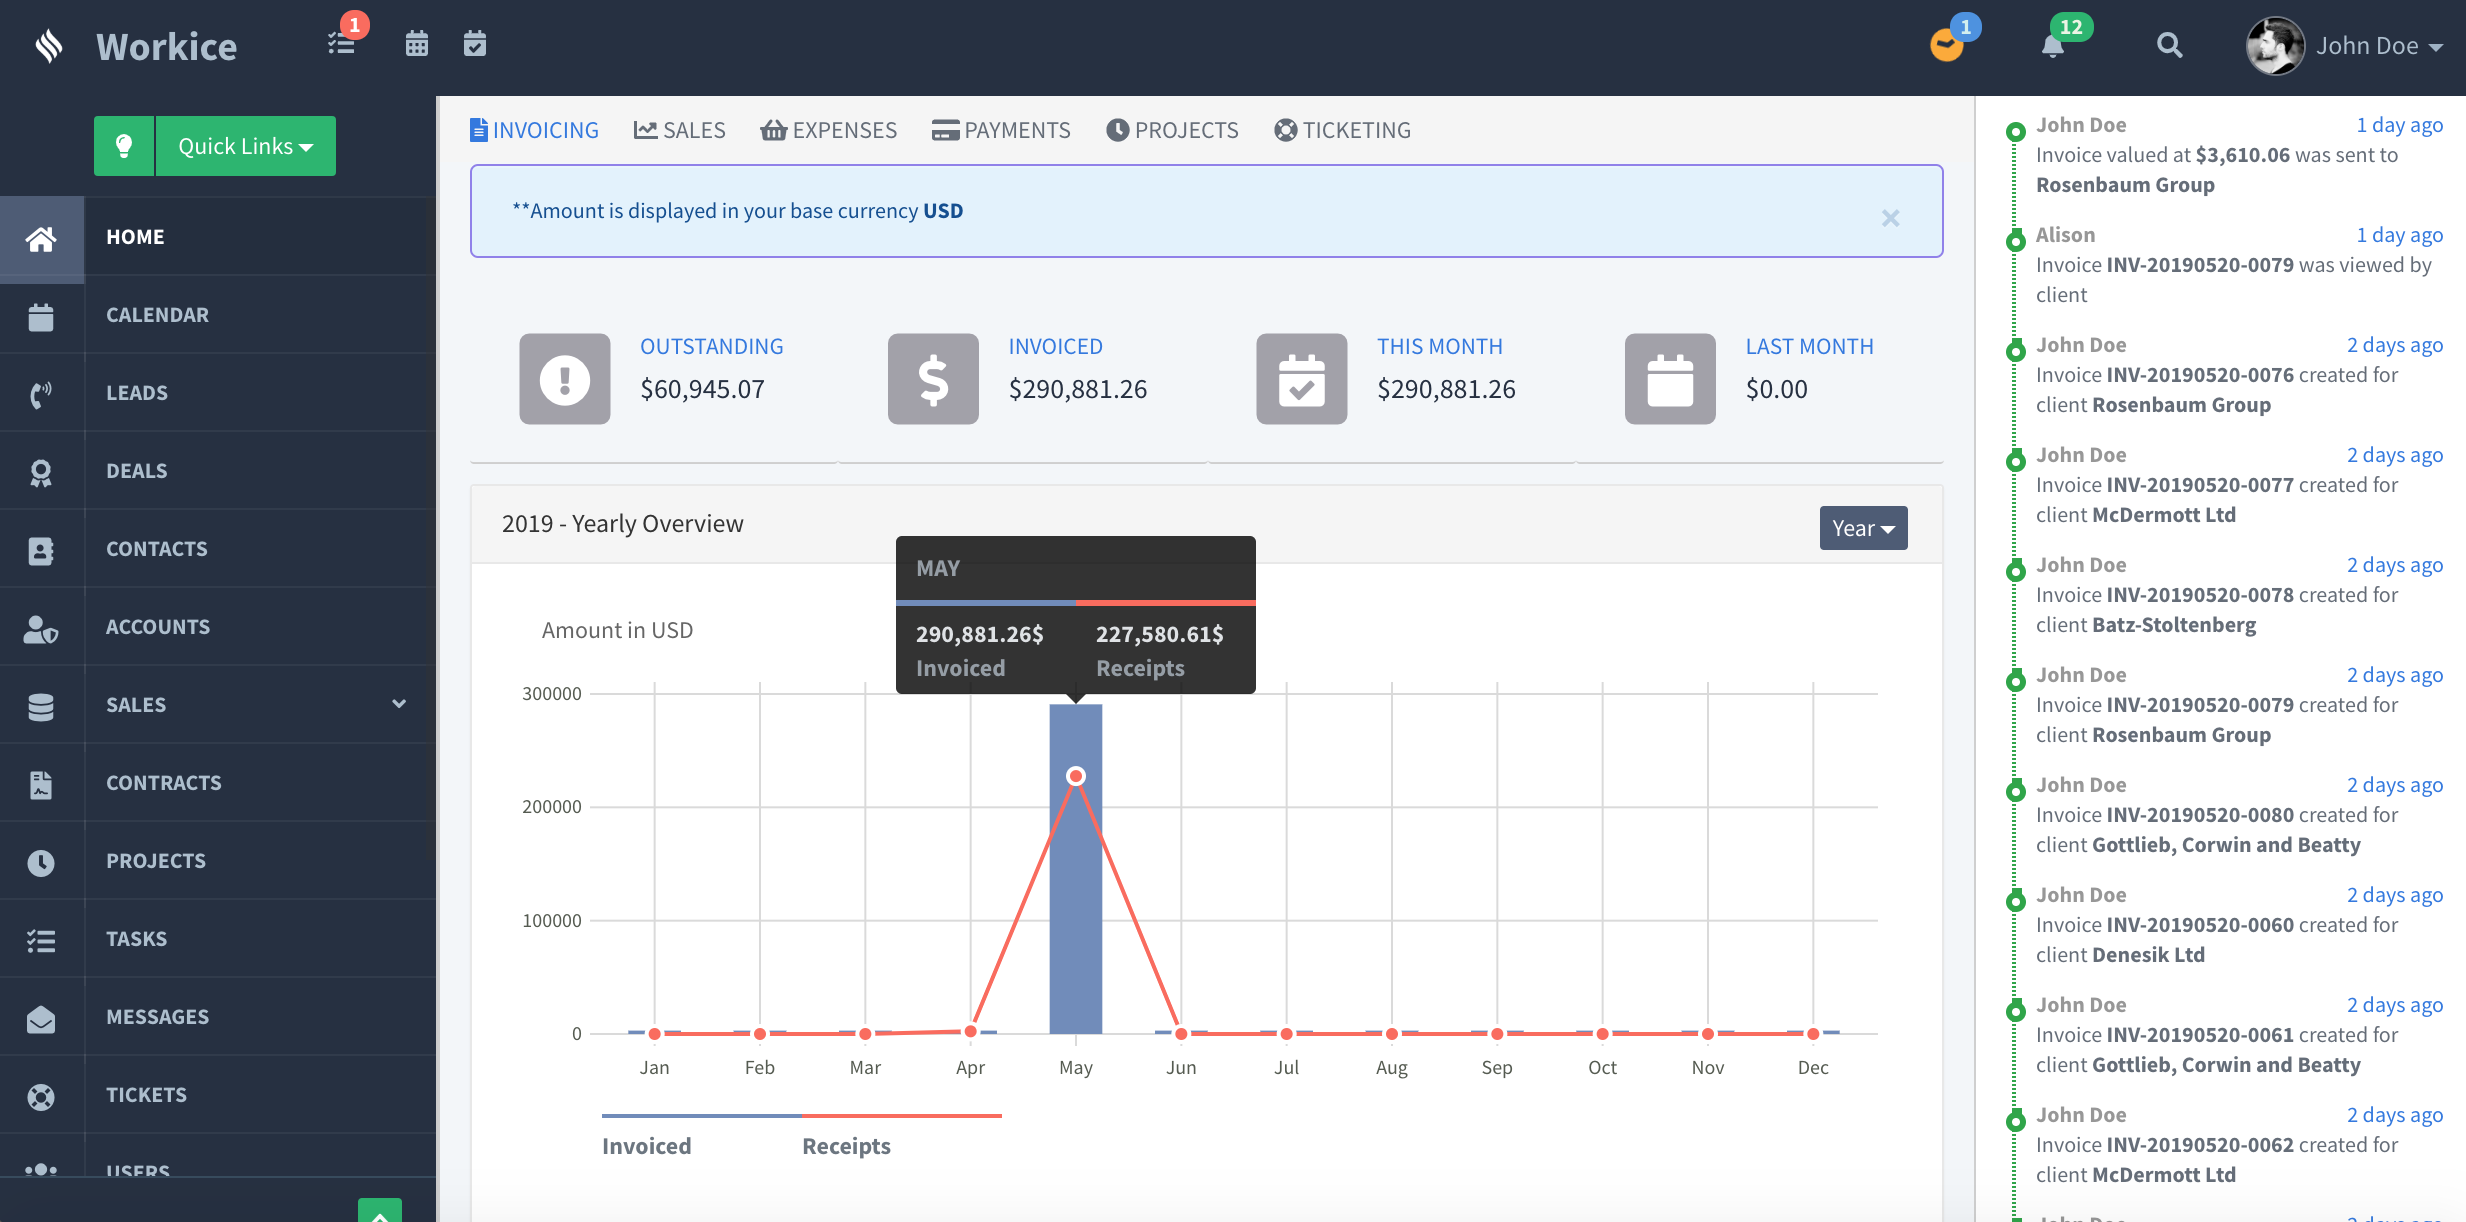Open Leads in the sidebar
Screen dimensions: 2466x1222
tap(137, 393)
